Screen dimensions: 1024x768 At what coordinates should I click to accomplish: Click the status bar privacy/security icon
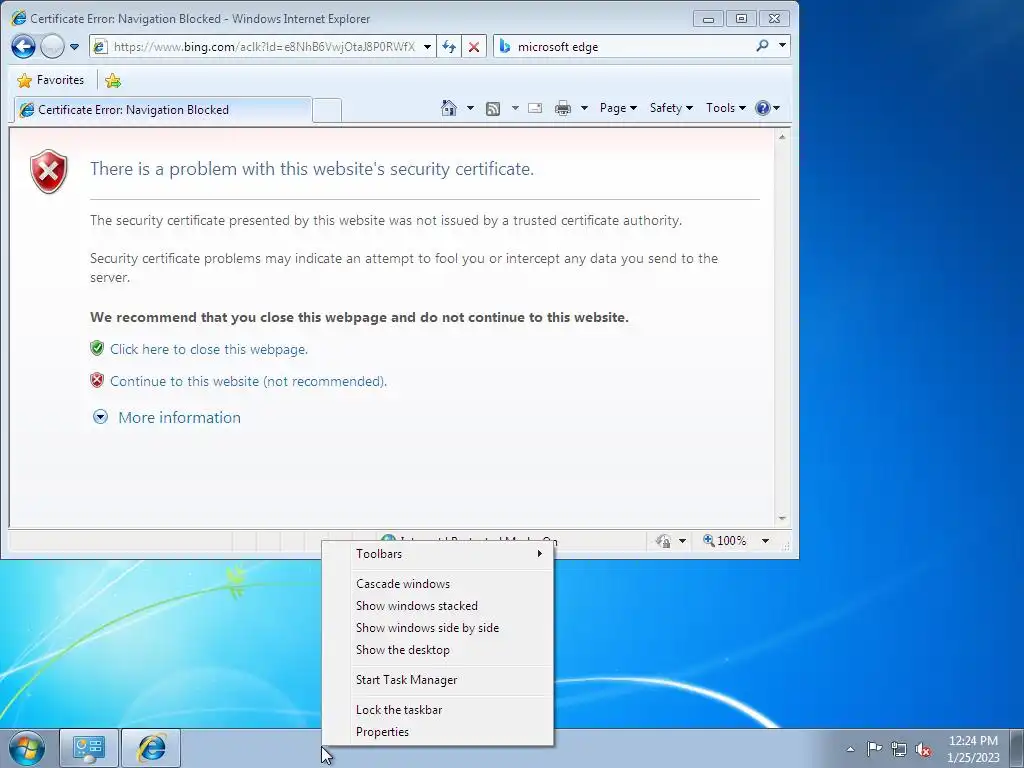click(664, 541)
